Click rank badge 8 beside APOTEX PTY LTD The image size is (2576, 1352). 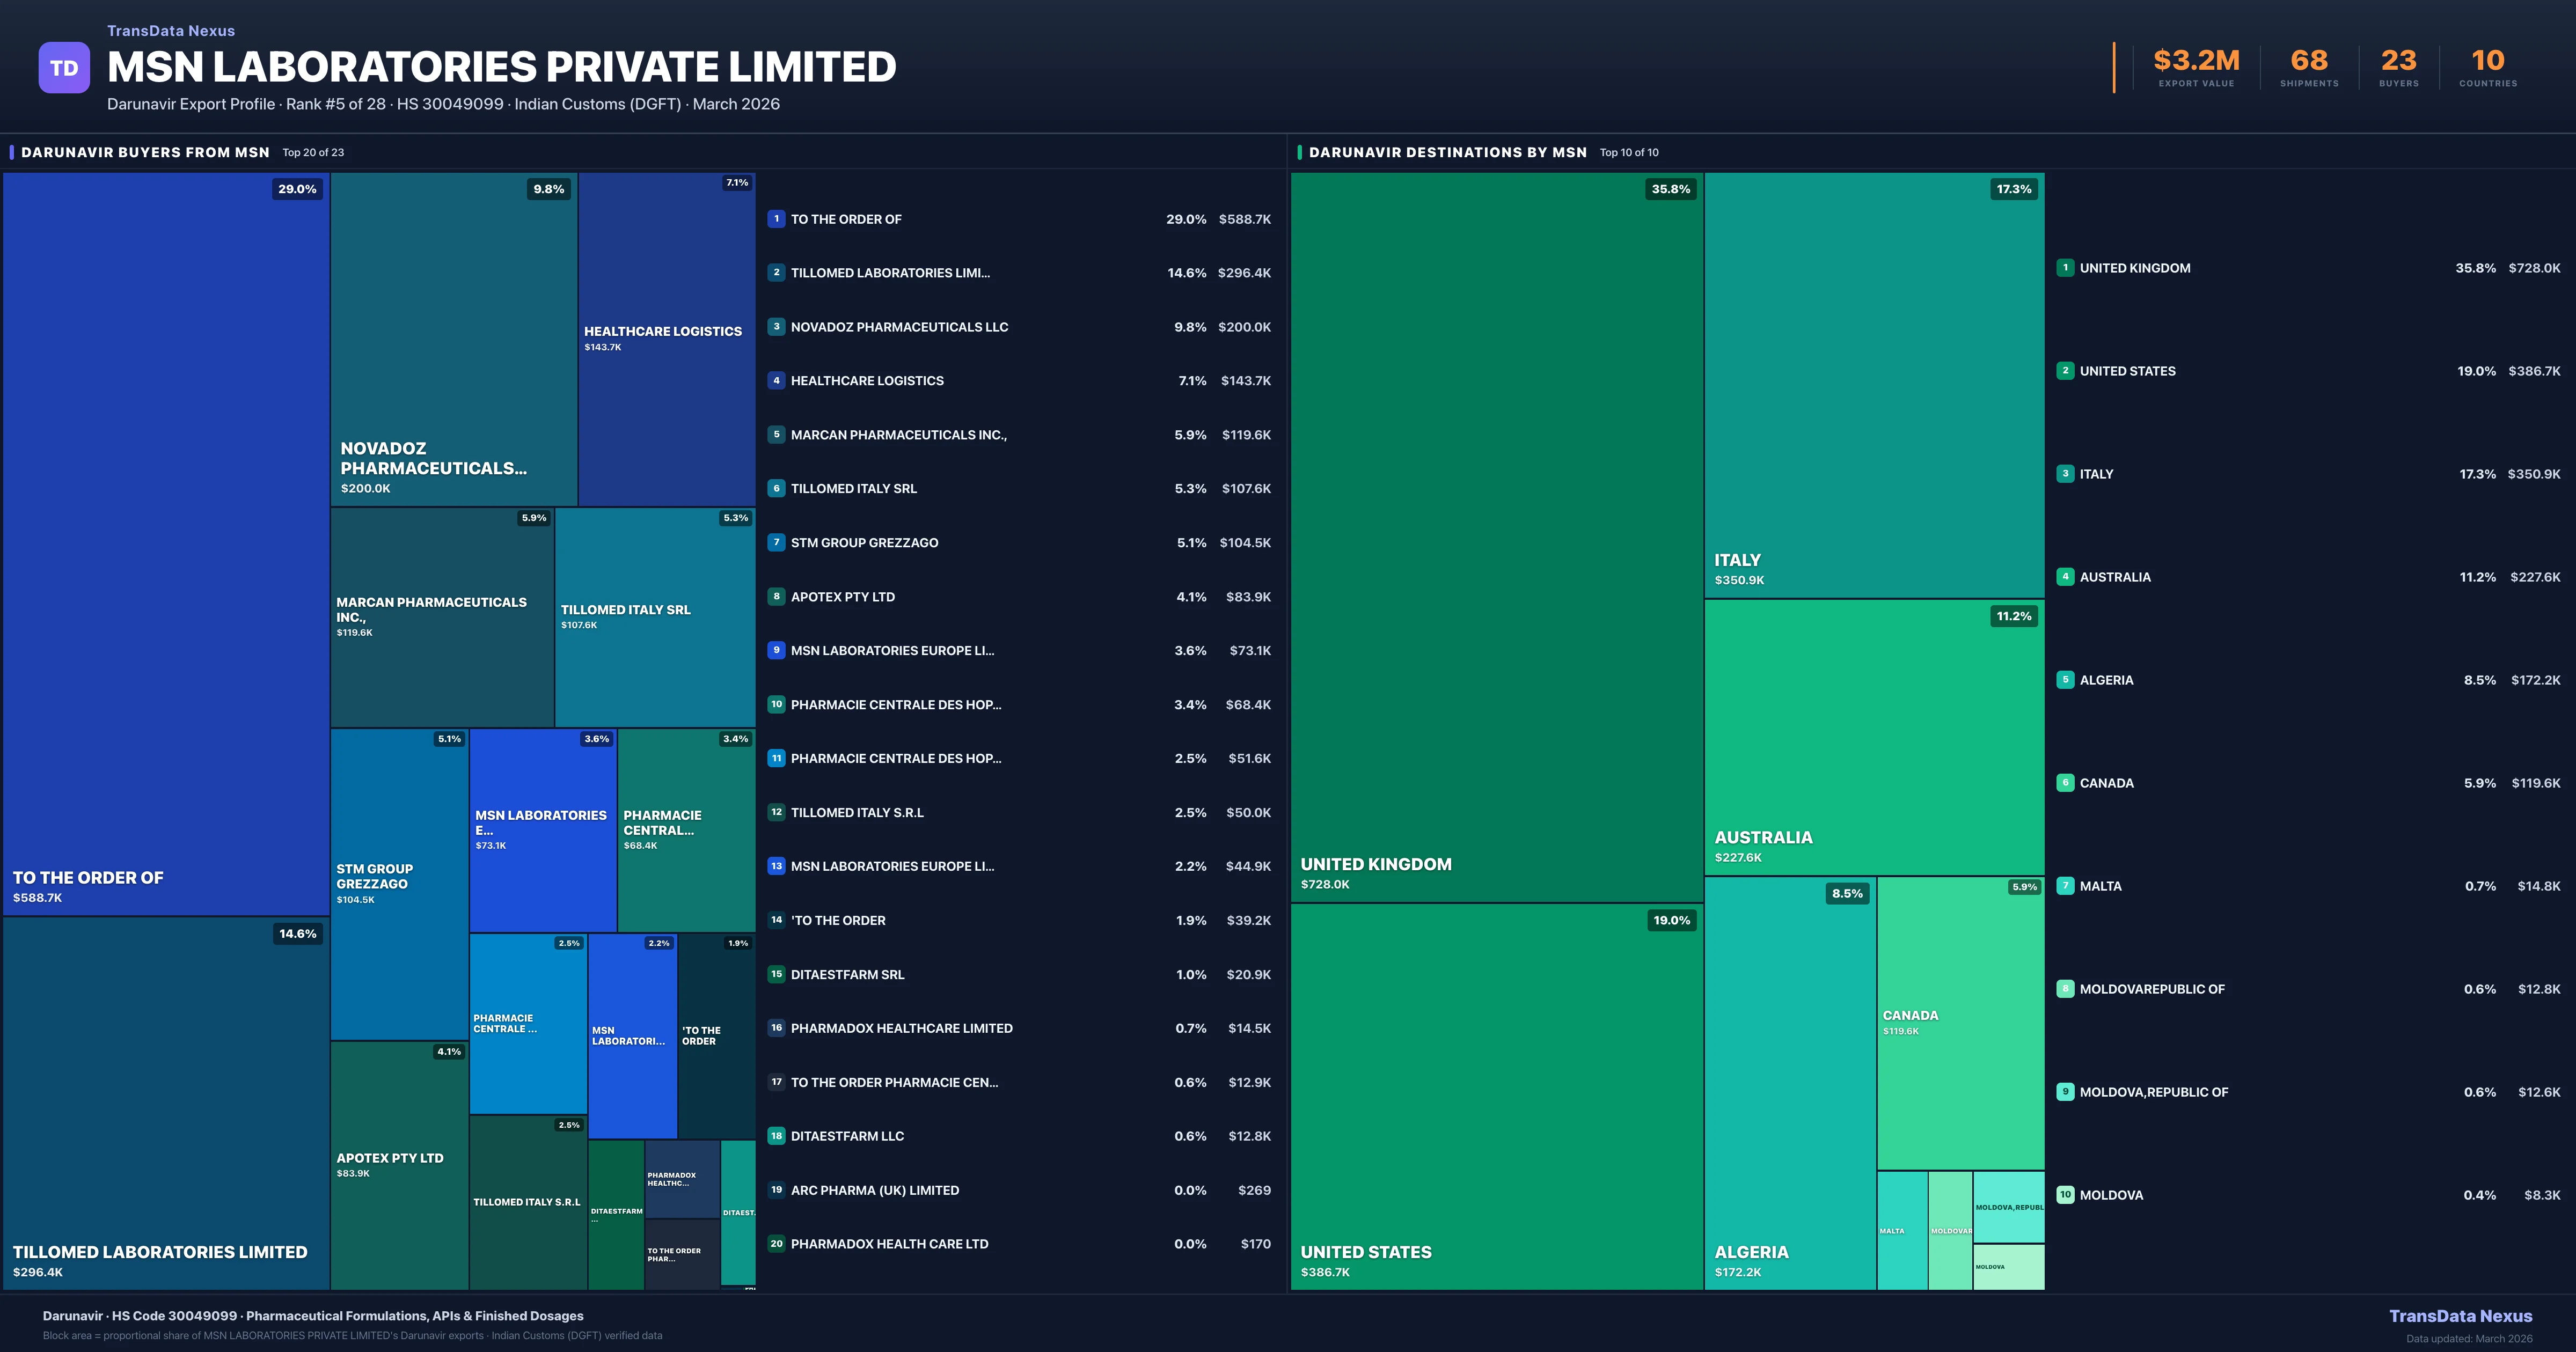pos(776,597)
